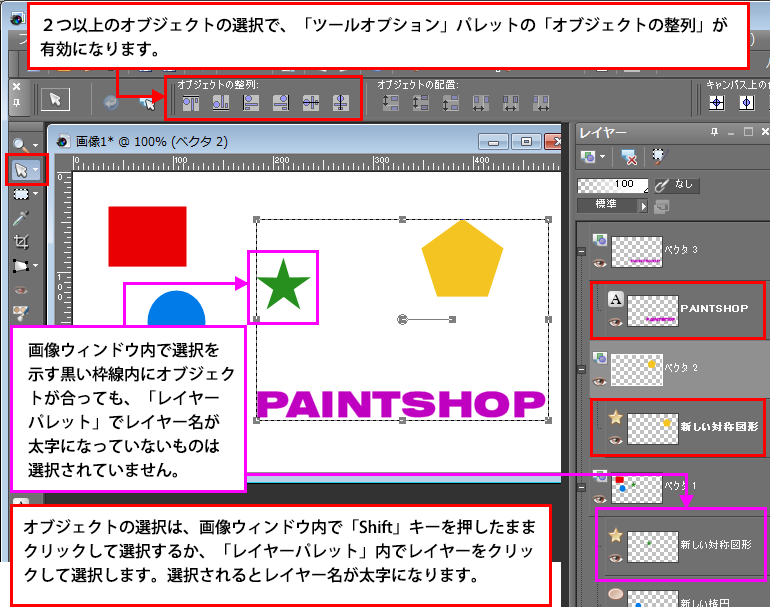Toggle visibility of the PAINTSHOP text layer

point(615,322)
